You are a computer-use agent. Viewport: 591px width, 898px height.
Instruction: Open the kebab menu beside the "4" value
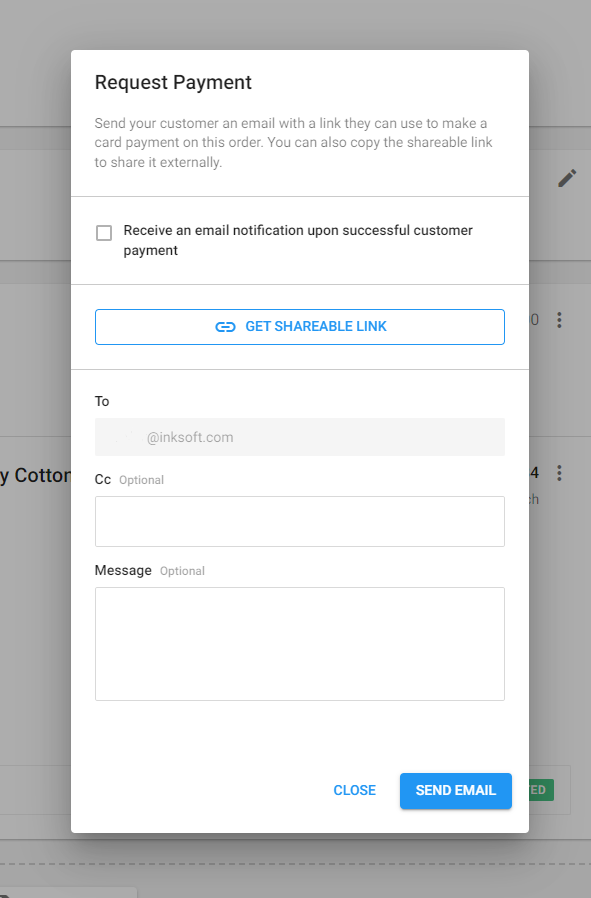(x=559, y=472)
